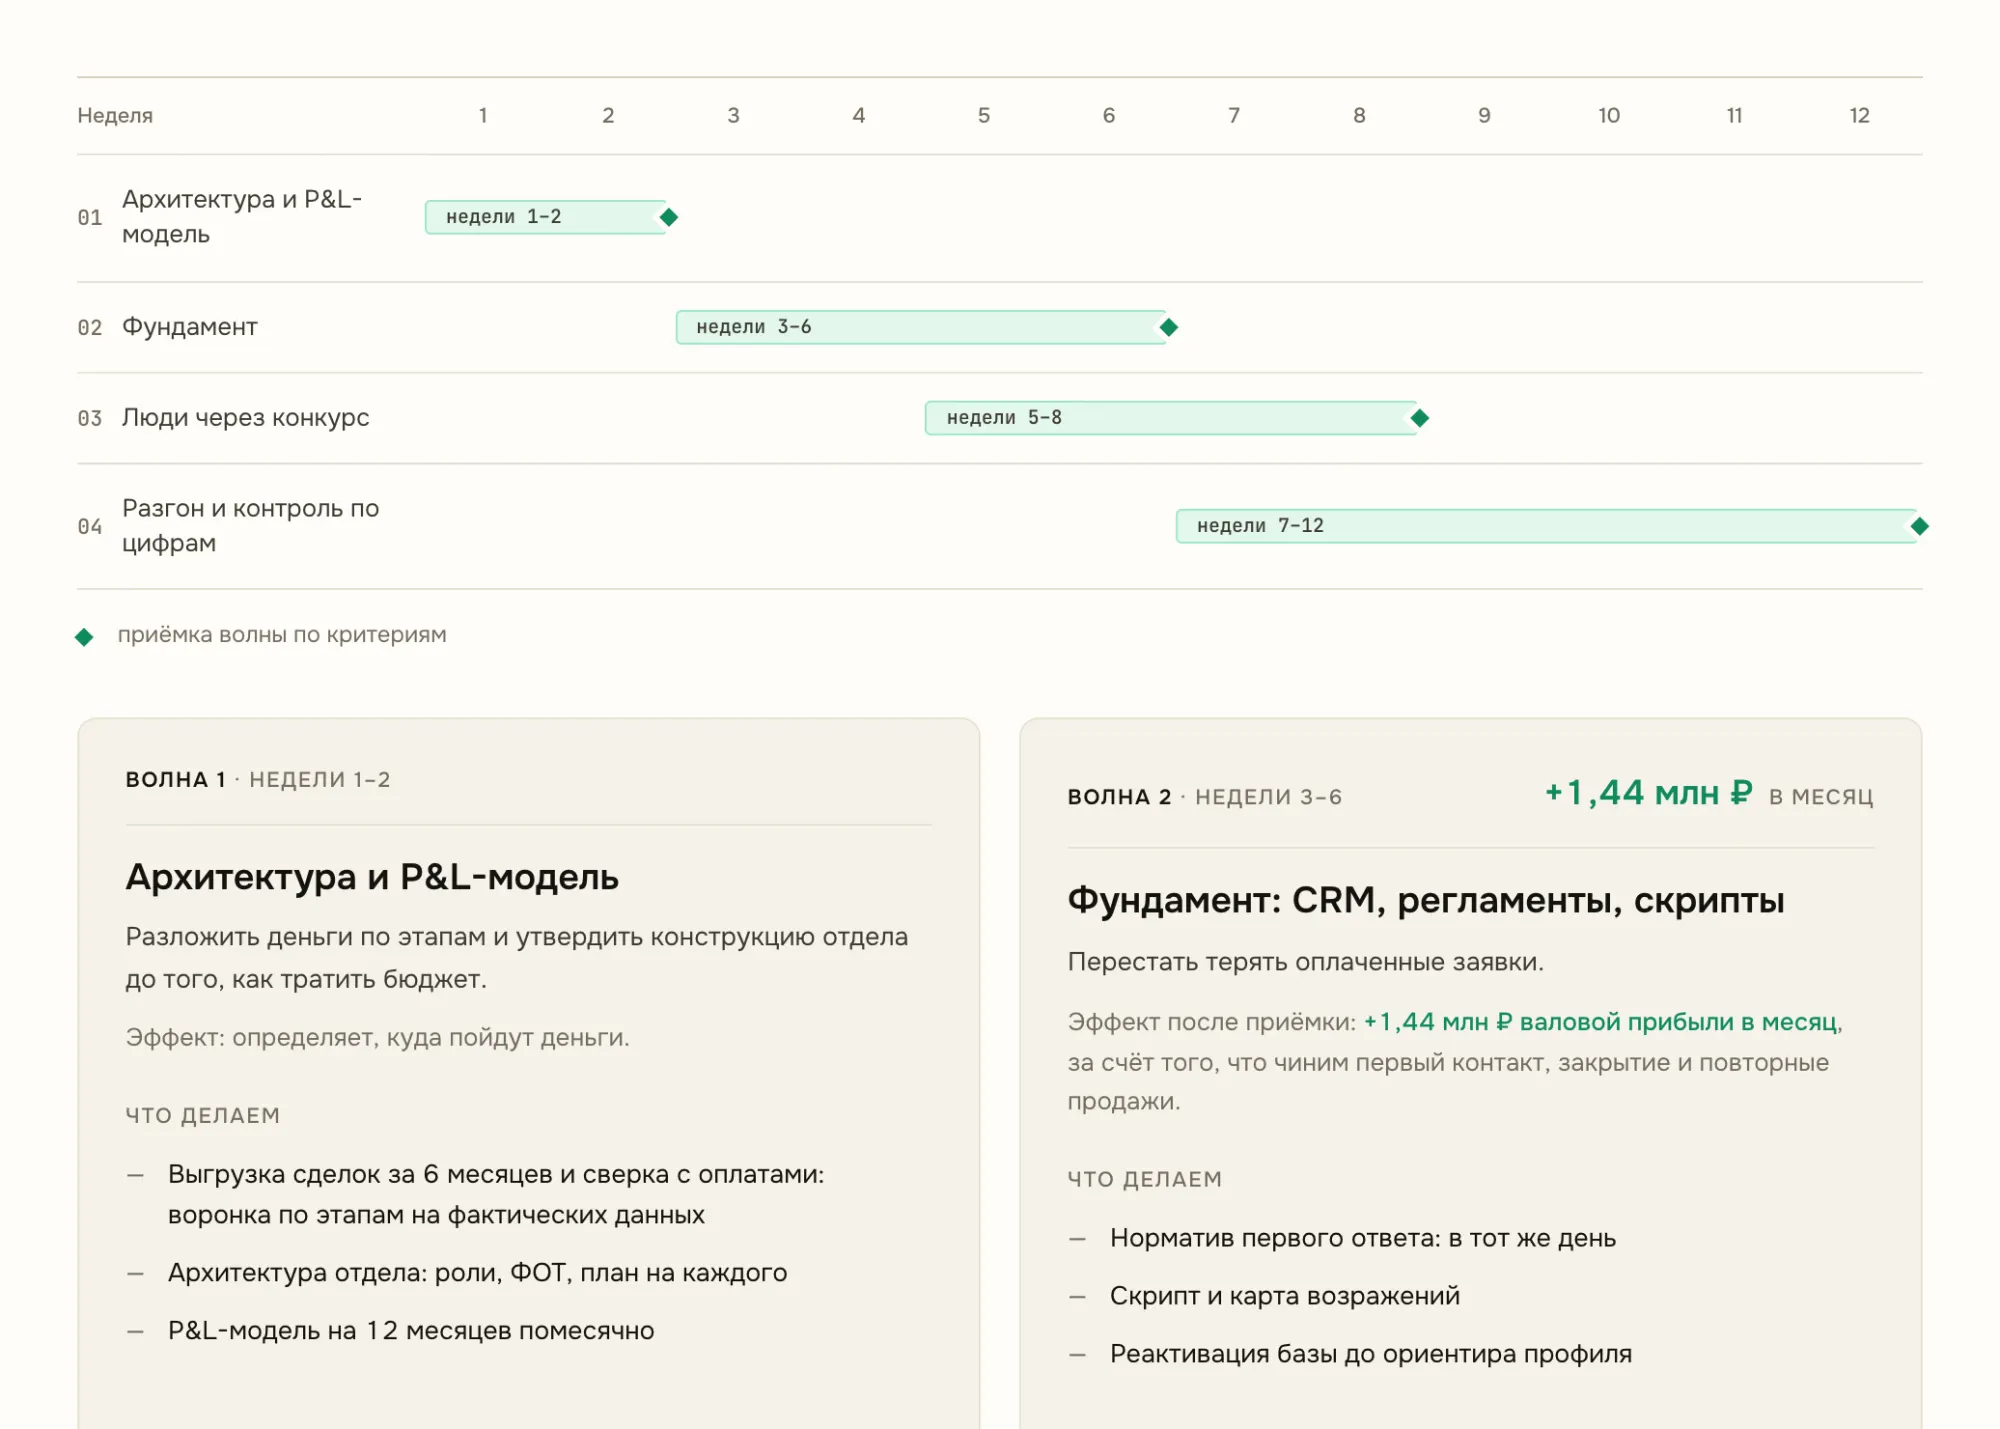Select the 'недели 1-2' Gantt bar
This screenshot has width=2000, height=1429.
point(546,217)
